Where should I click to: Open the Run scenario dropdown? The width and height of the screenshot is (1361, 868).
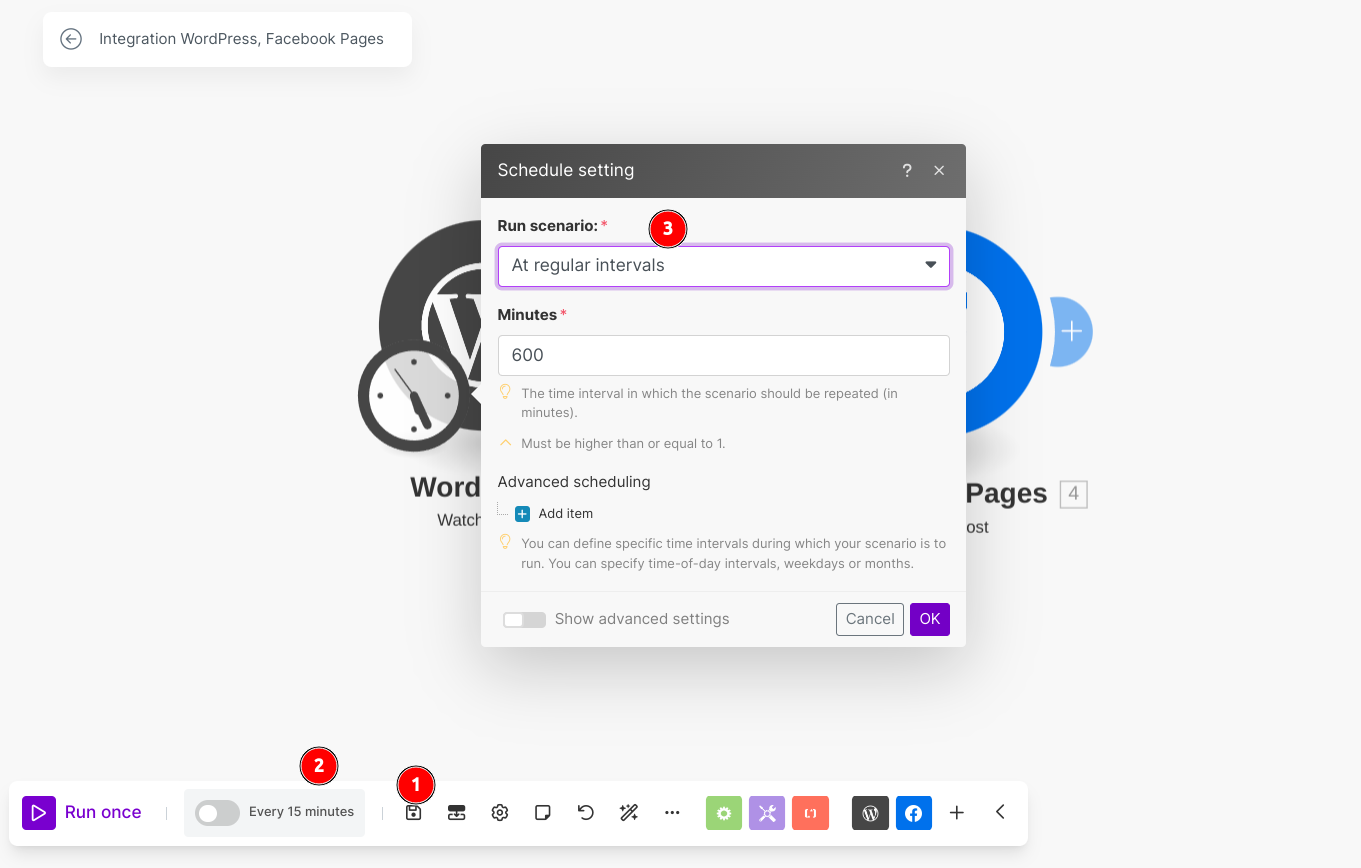point(723,266)
